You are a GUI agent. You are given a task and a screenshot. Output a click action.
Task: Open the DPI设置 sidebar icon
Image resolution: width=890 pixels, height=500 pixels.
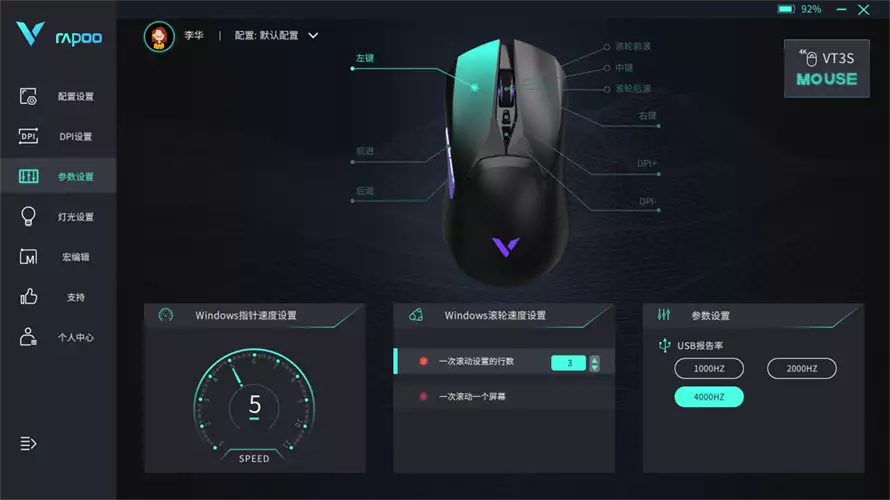point(28,136)
